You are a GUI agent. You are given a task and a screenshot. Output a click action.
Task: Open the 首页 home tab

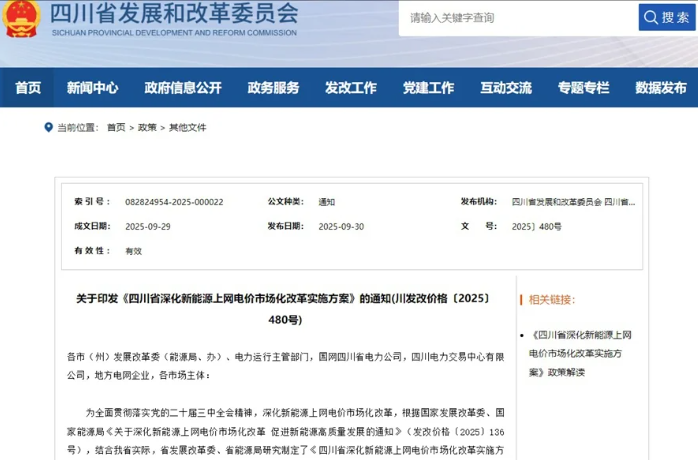(28, 88)
